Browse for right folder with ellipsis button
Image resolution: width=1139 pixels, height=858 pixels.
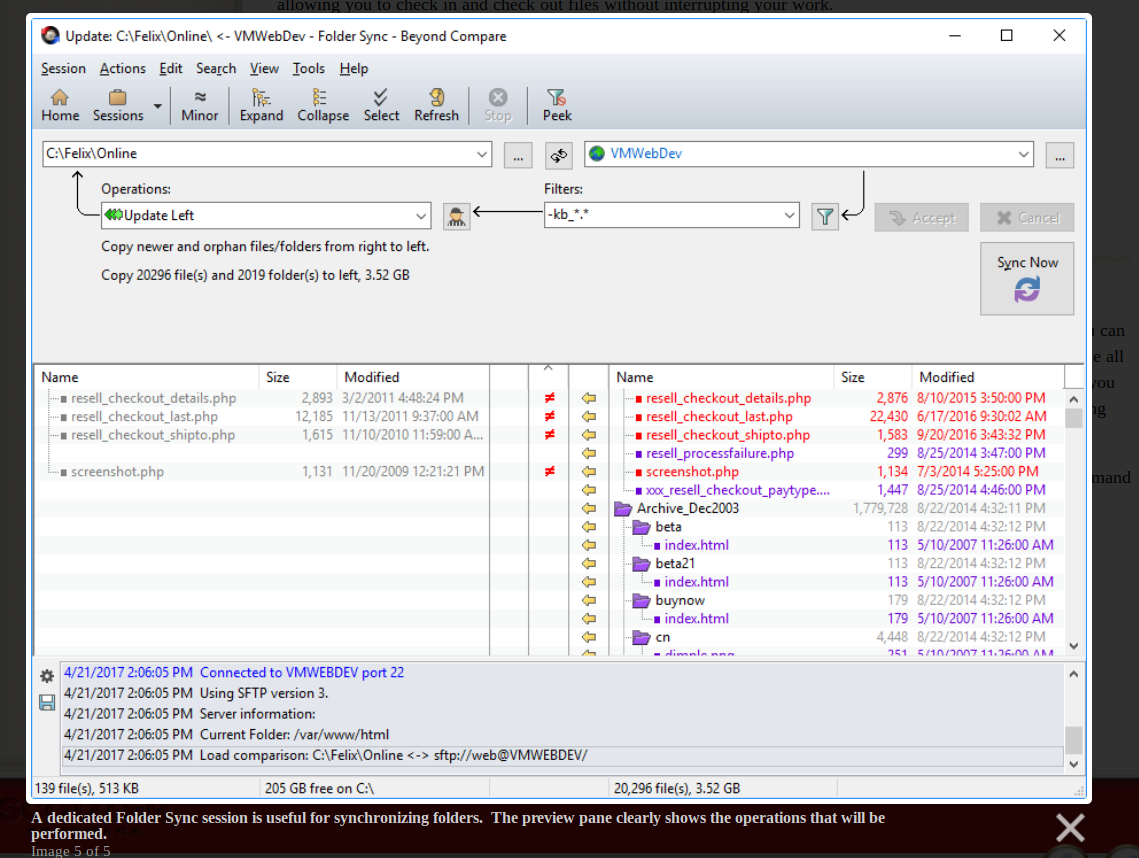tap(1060, 155)
